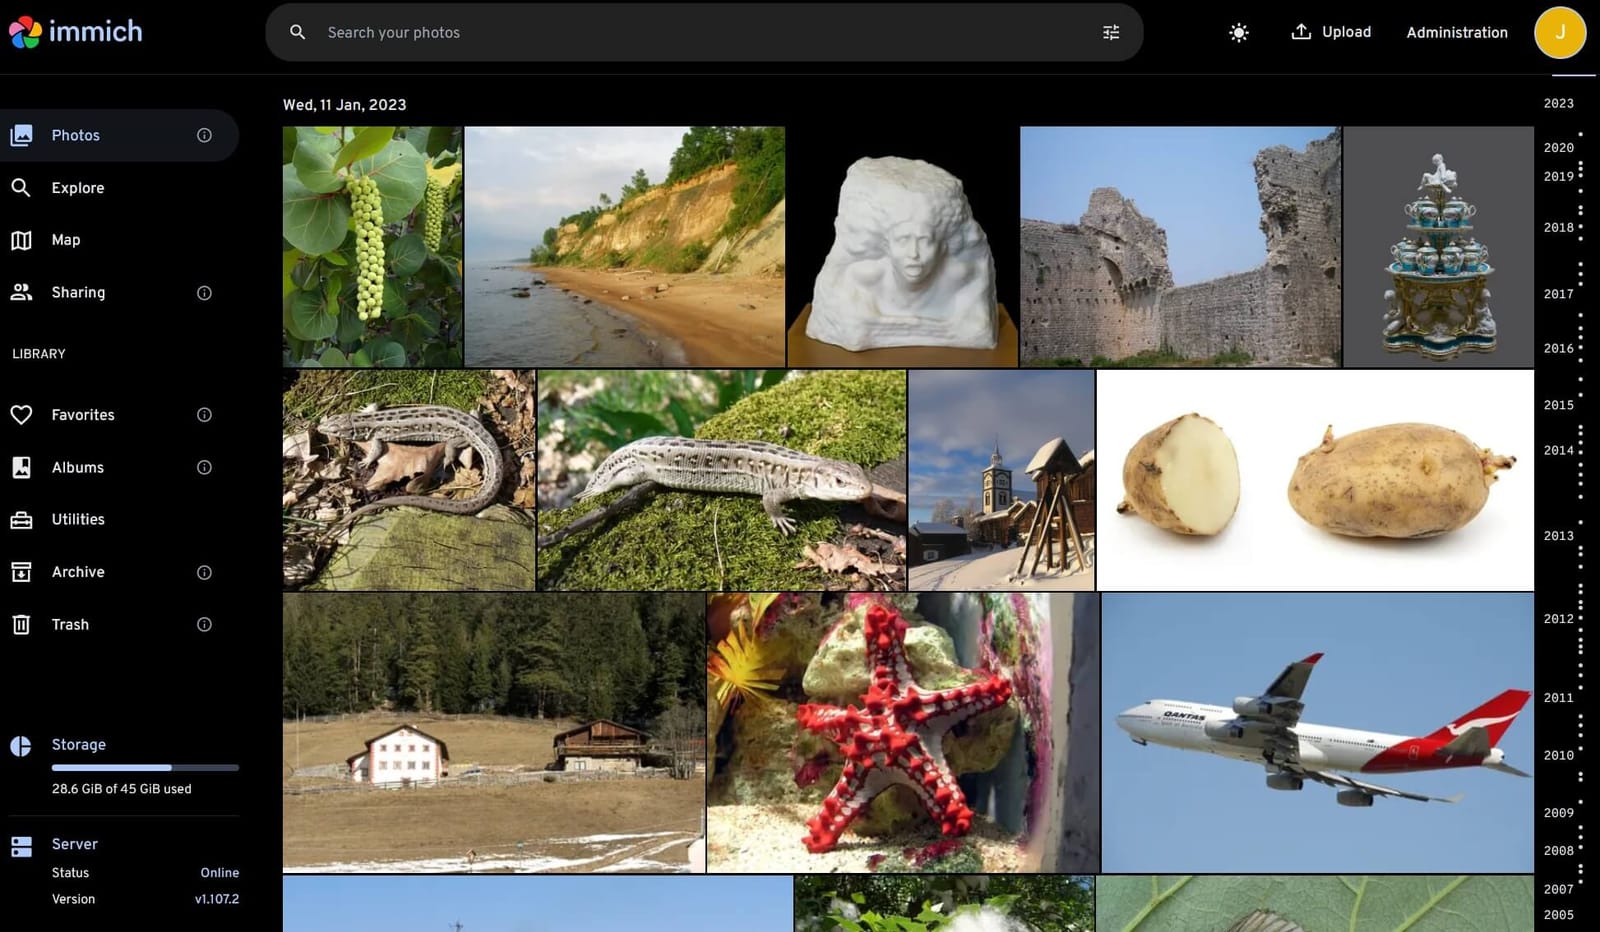Open Albums via the picture icon
Viewport: 1600px width, 932px height.
22,467
